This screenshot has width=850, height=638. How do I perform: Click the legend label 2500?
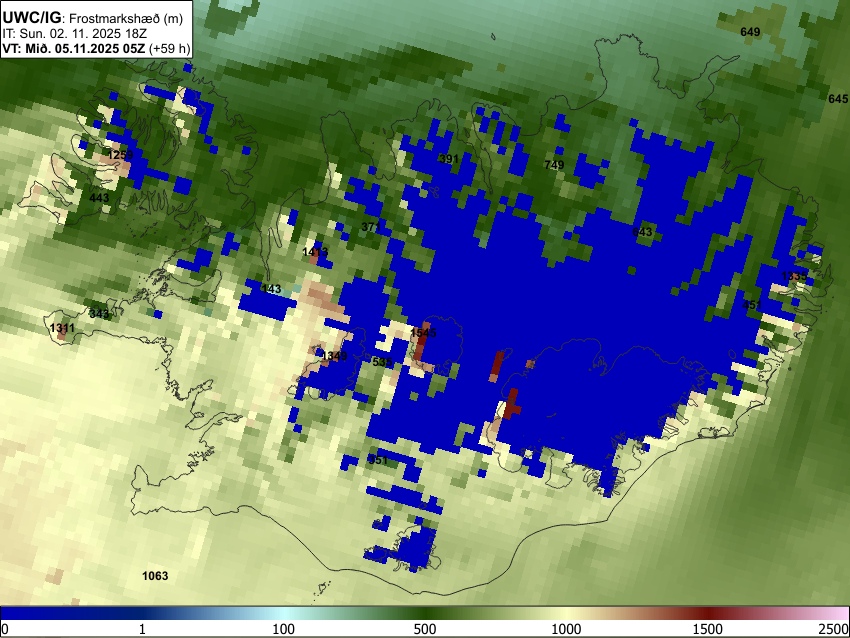[x=834, y=629]
